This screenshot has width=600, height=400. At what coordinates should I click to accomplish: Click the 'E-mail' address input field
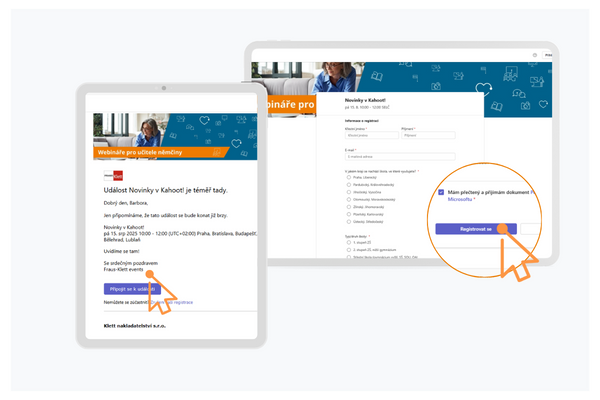399,156
